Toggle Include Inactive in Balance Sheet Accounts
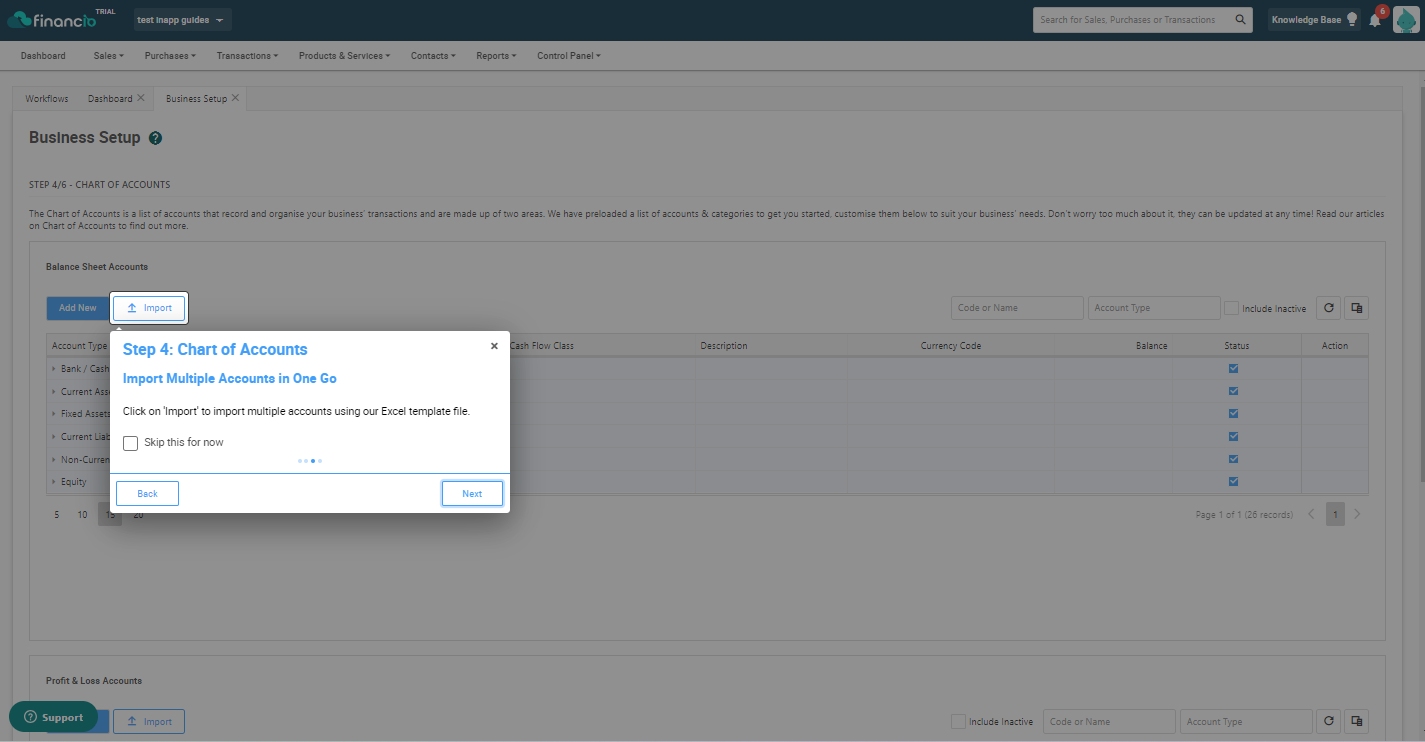 tap(1232, 308)
